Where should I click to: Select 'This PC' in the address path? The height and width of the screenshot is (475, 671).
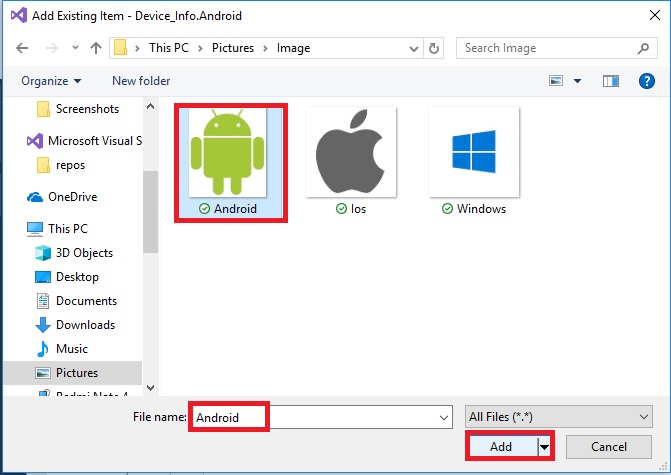click(169, 48)
